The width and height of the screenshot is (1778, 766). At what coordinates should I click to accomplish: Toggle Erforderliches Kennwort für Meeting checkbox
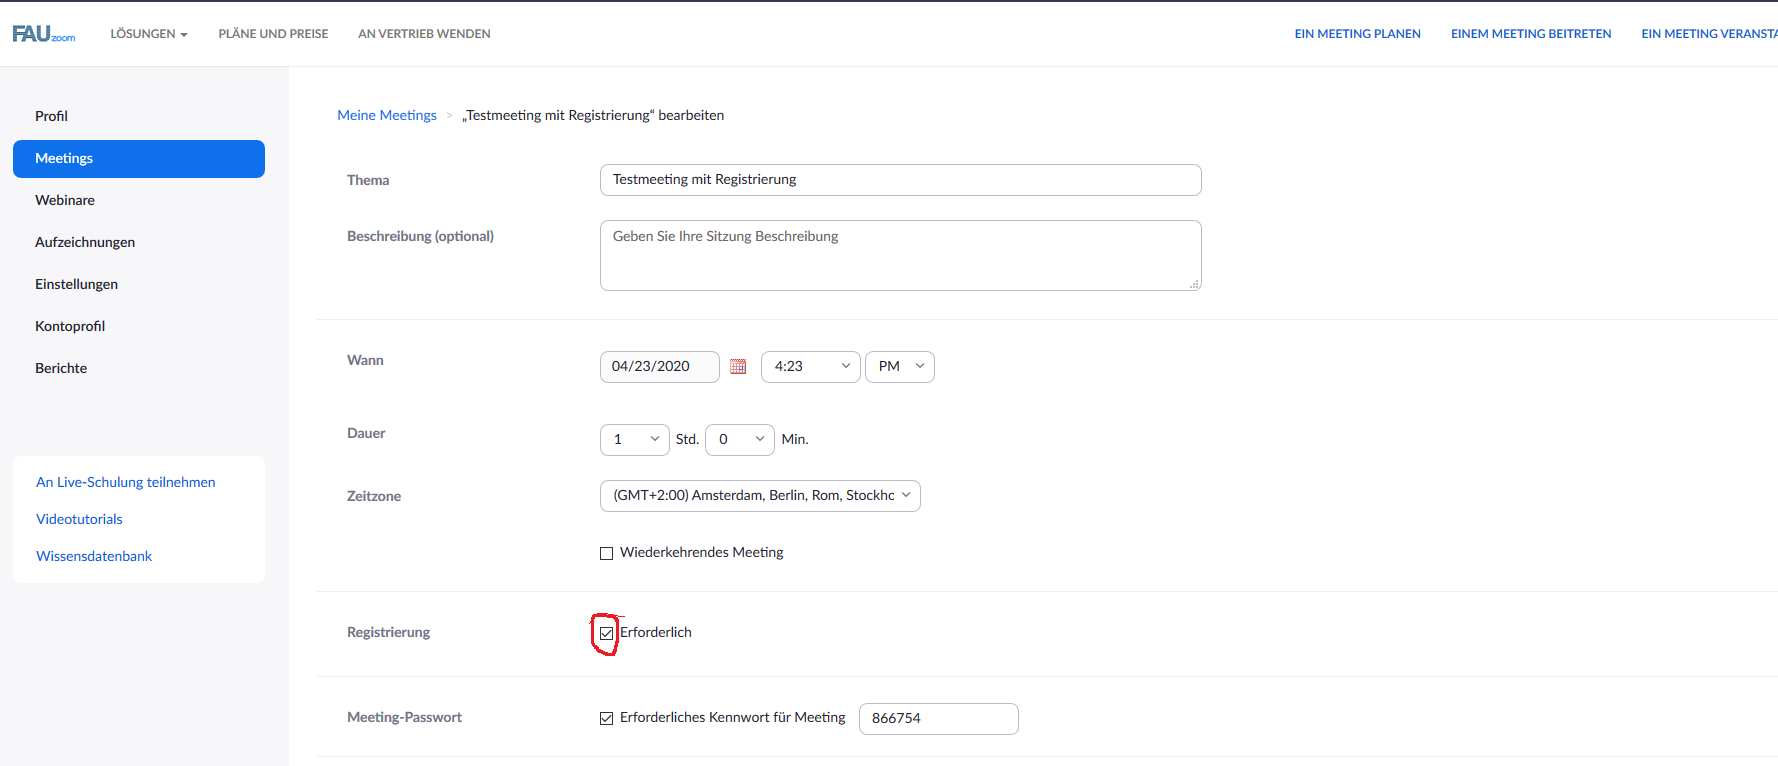point(606,718)
